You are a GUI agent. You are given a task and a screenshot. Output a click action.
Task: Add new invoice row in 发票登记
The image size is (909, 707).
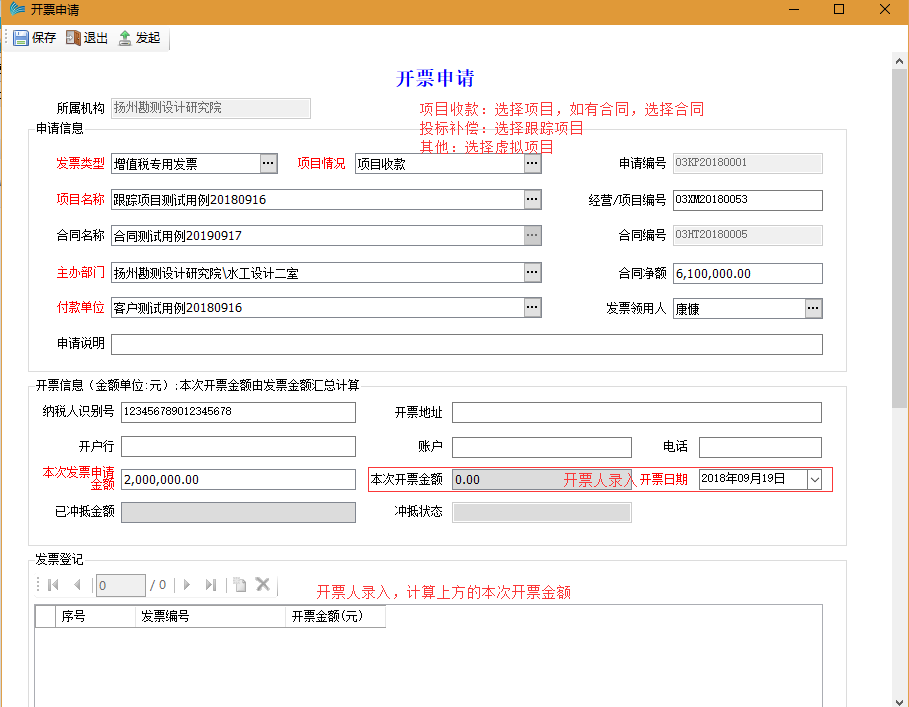tap(239, 585)
